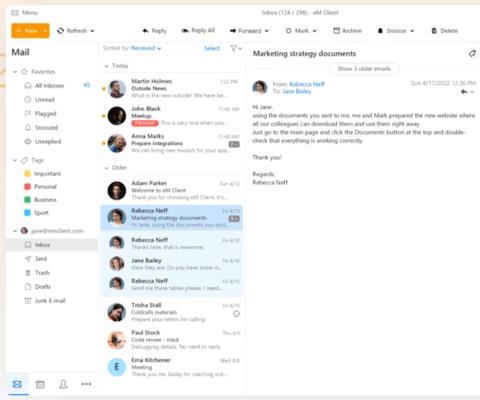
Task: Click sender link Rebecca Neff
Action: click(307, 84)
